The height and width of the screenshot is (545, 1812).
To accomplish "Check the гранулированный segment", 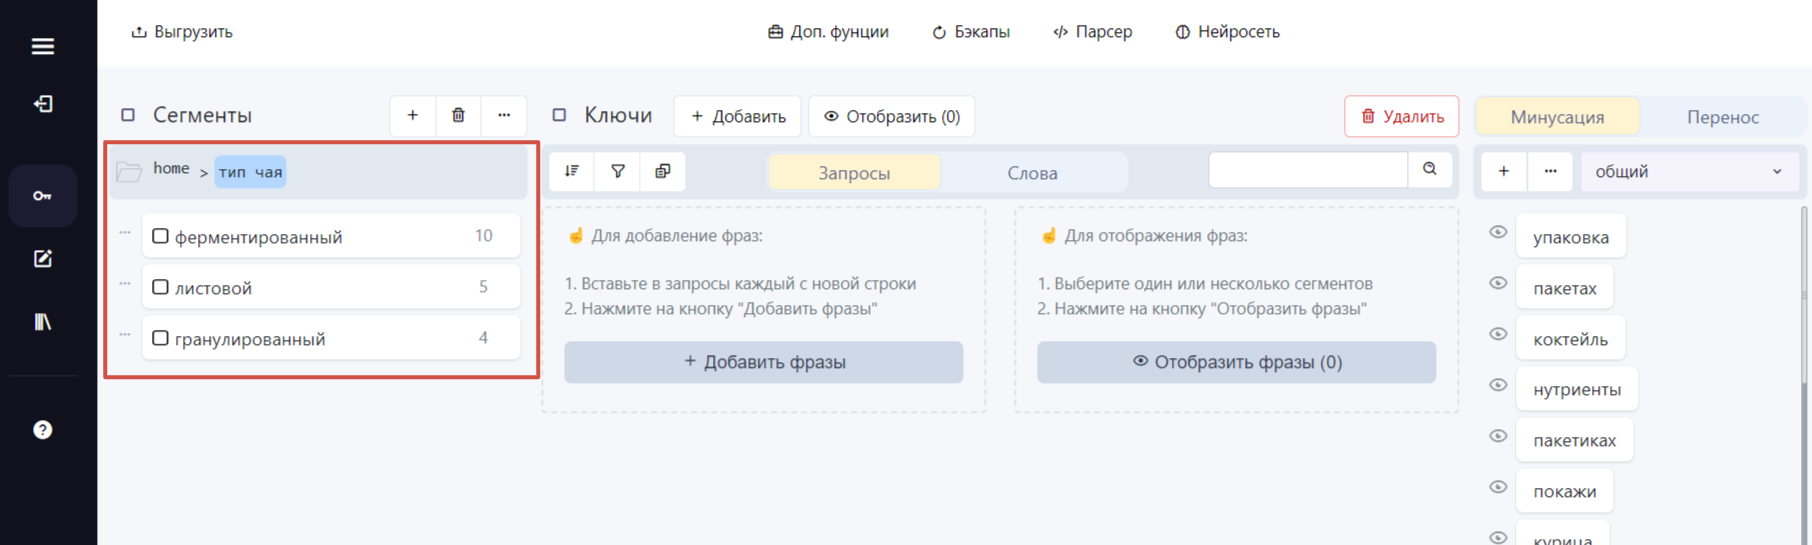I will pyautogui.click(x=160, y=338).
